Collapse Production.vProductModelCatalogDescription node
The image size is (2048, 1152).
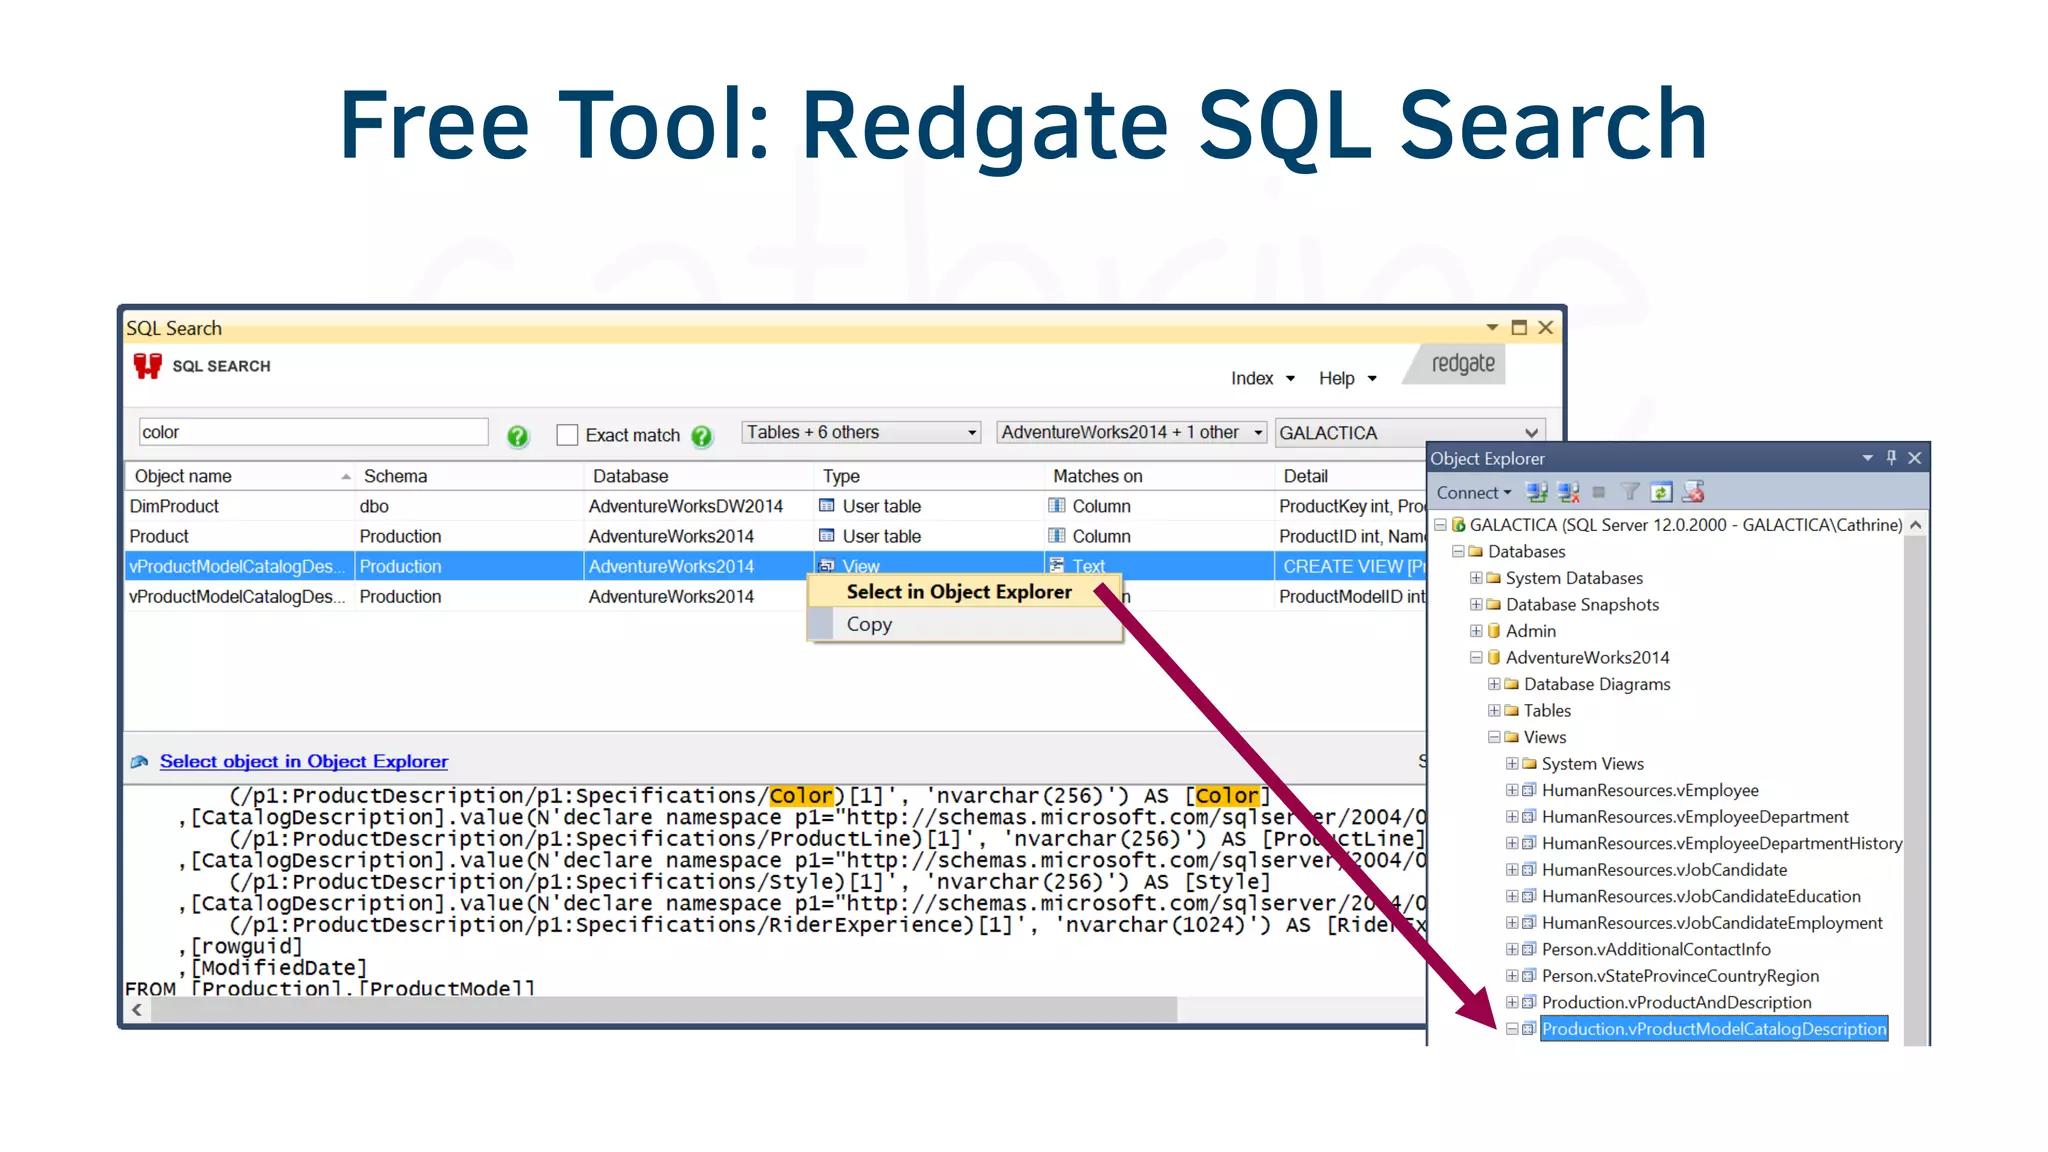[1512, 1029]
